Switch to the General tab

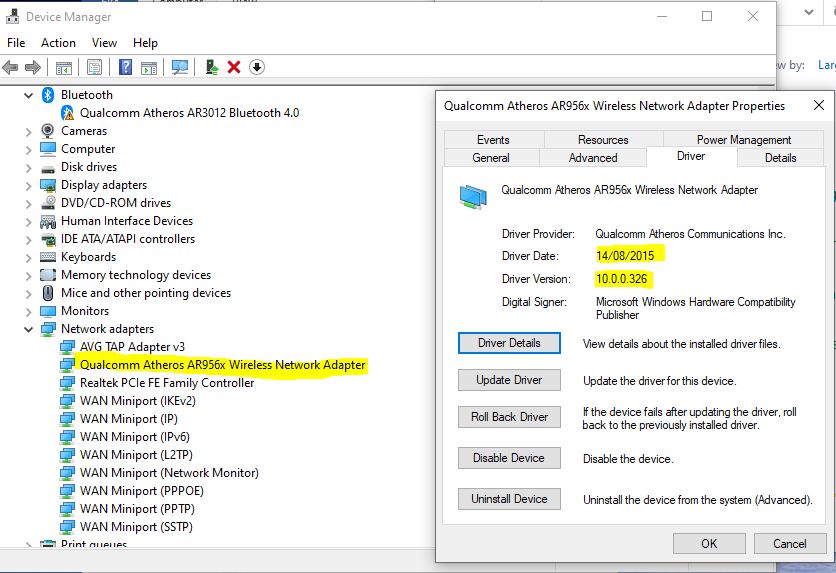491,158
